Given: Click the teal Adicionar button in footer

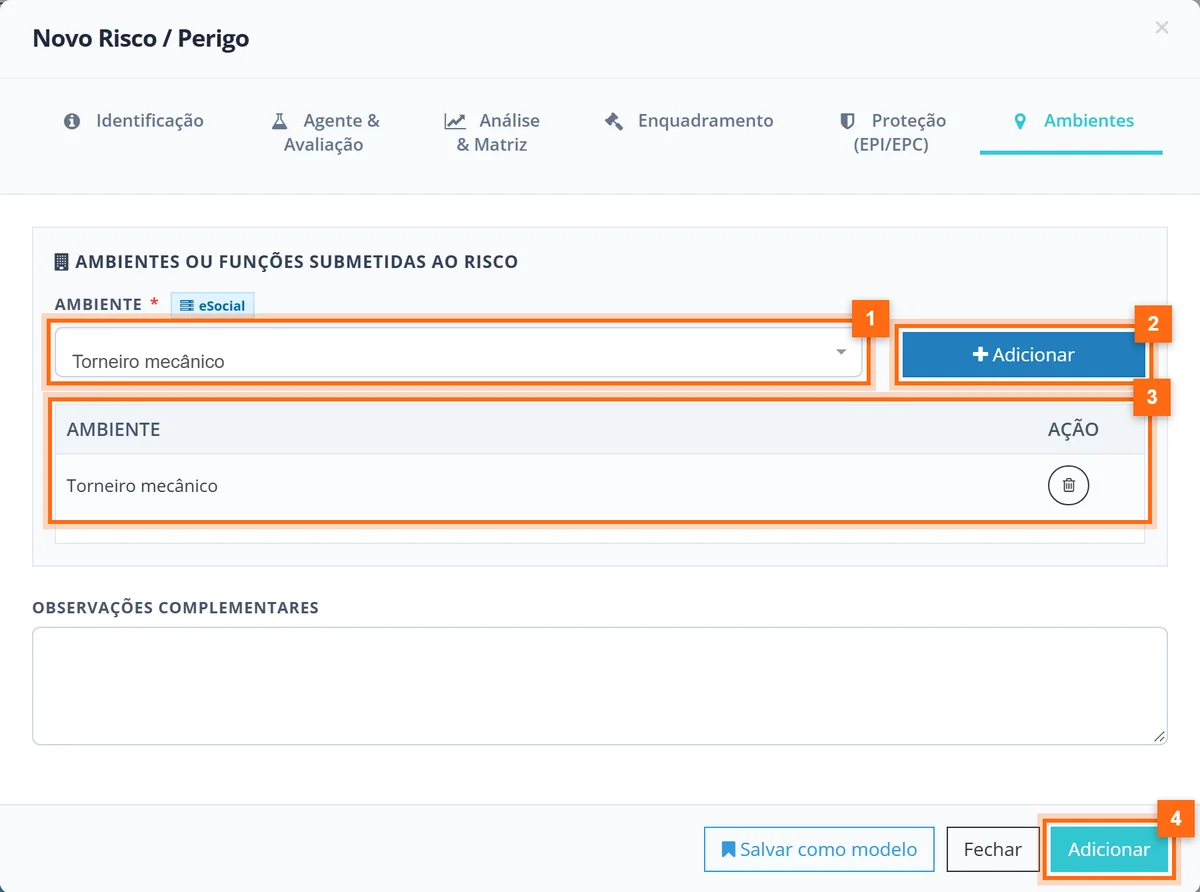Looking at the screenshot, I should tap(1109, 849).
